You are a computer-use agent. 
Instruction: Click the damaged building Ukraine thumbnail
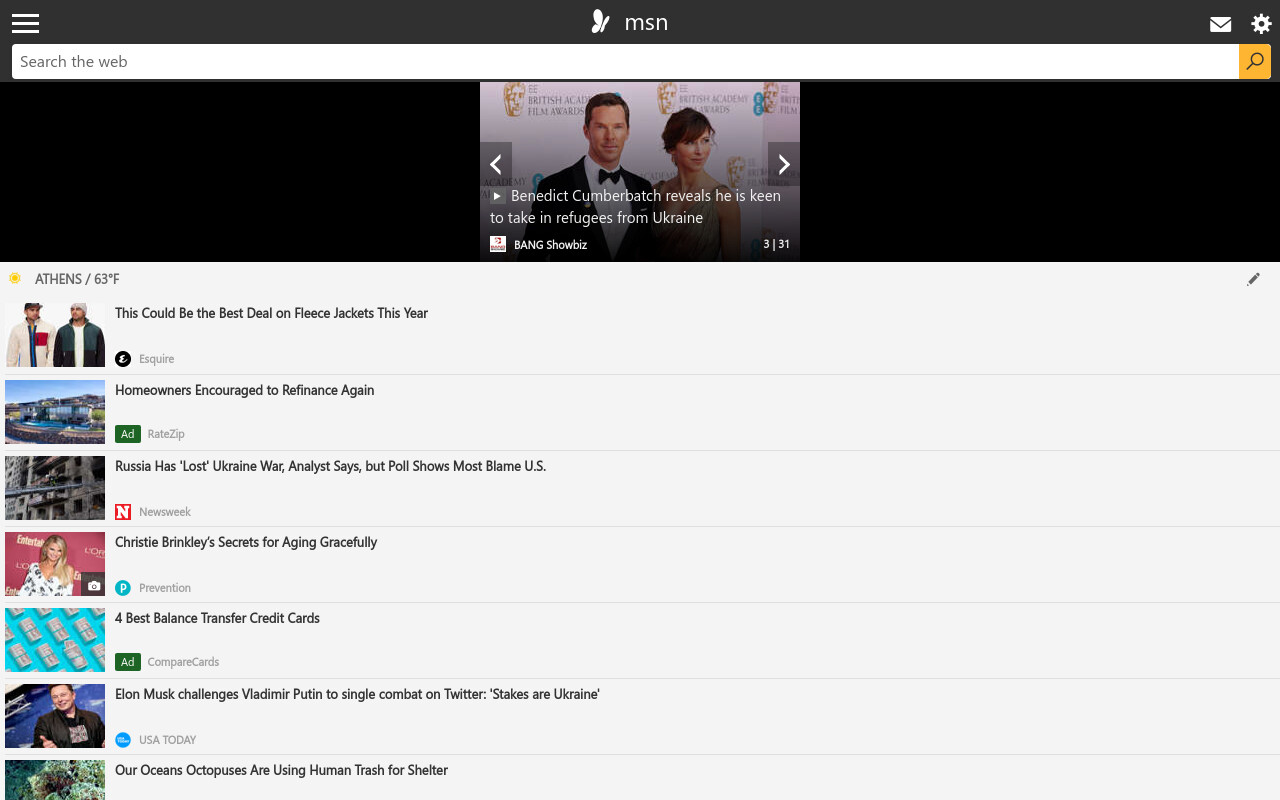(55, 488)
